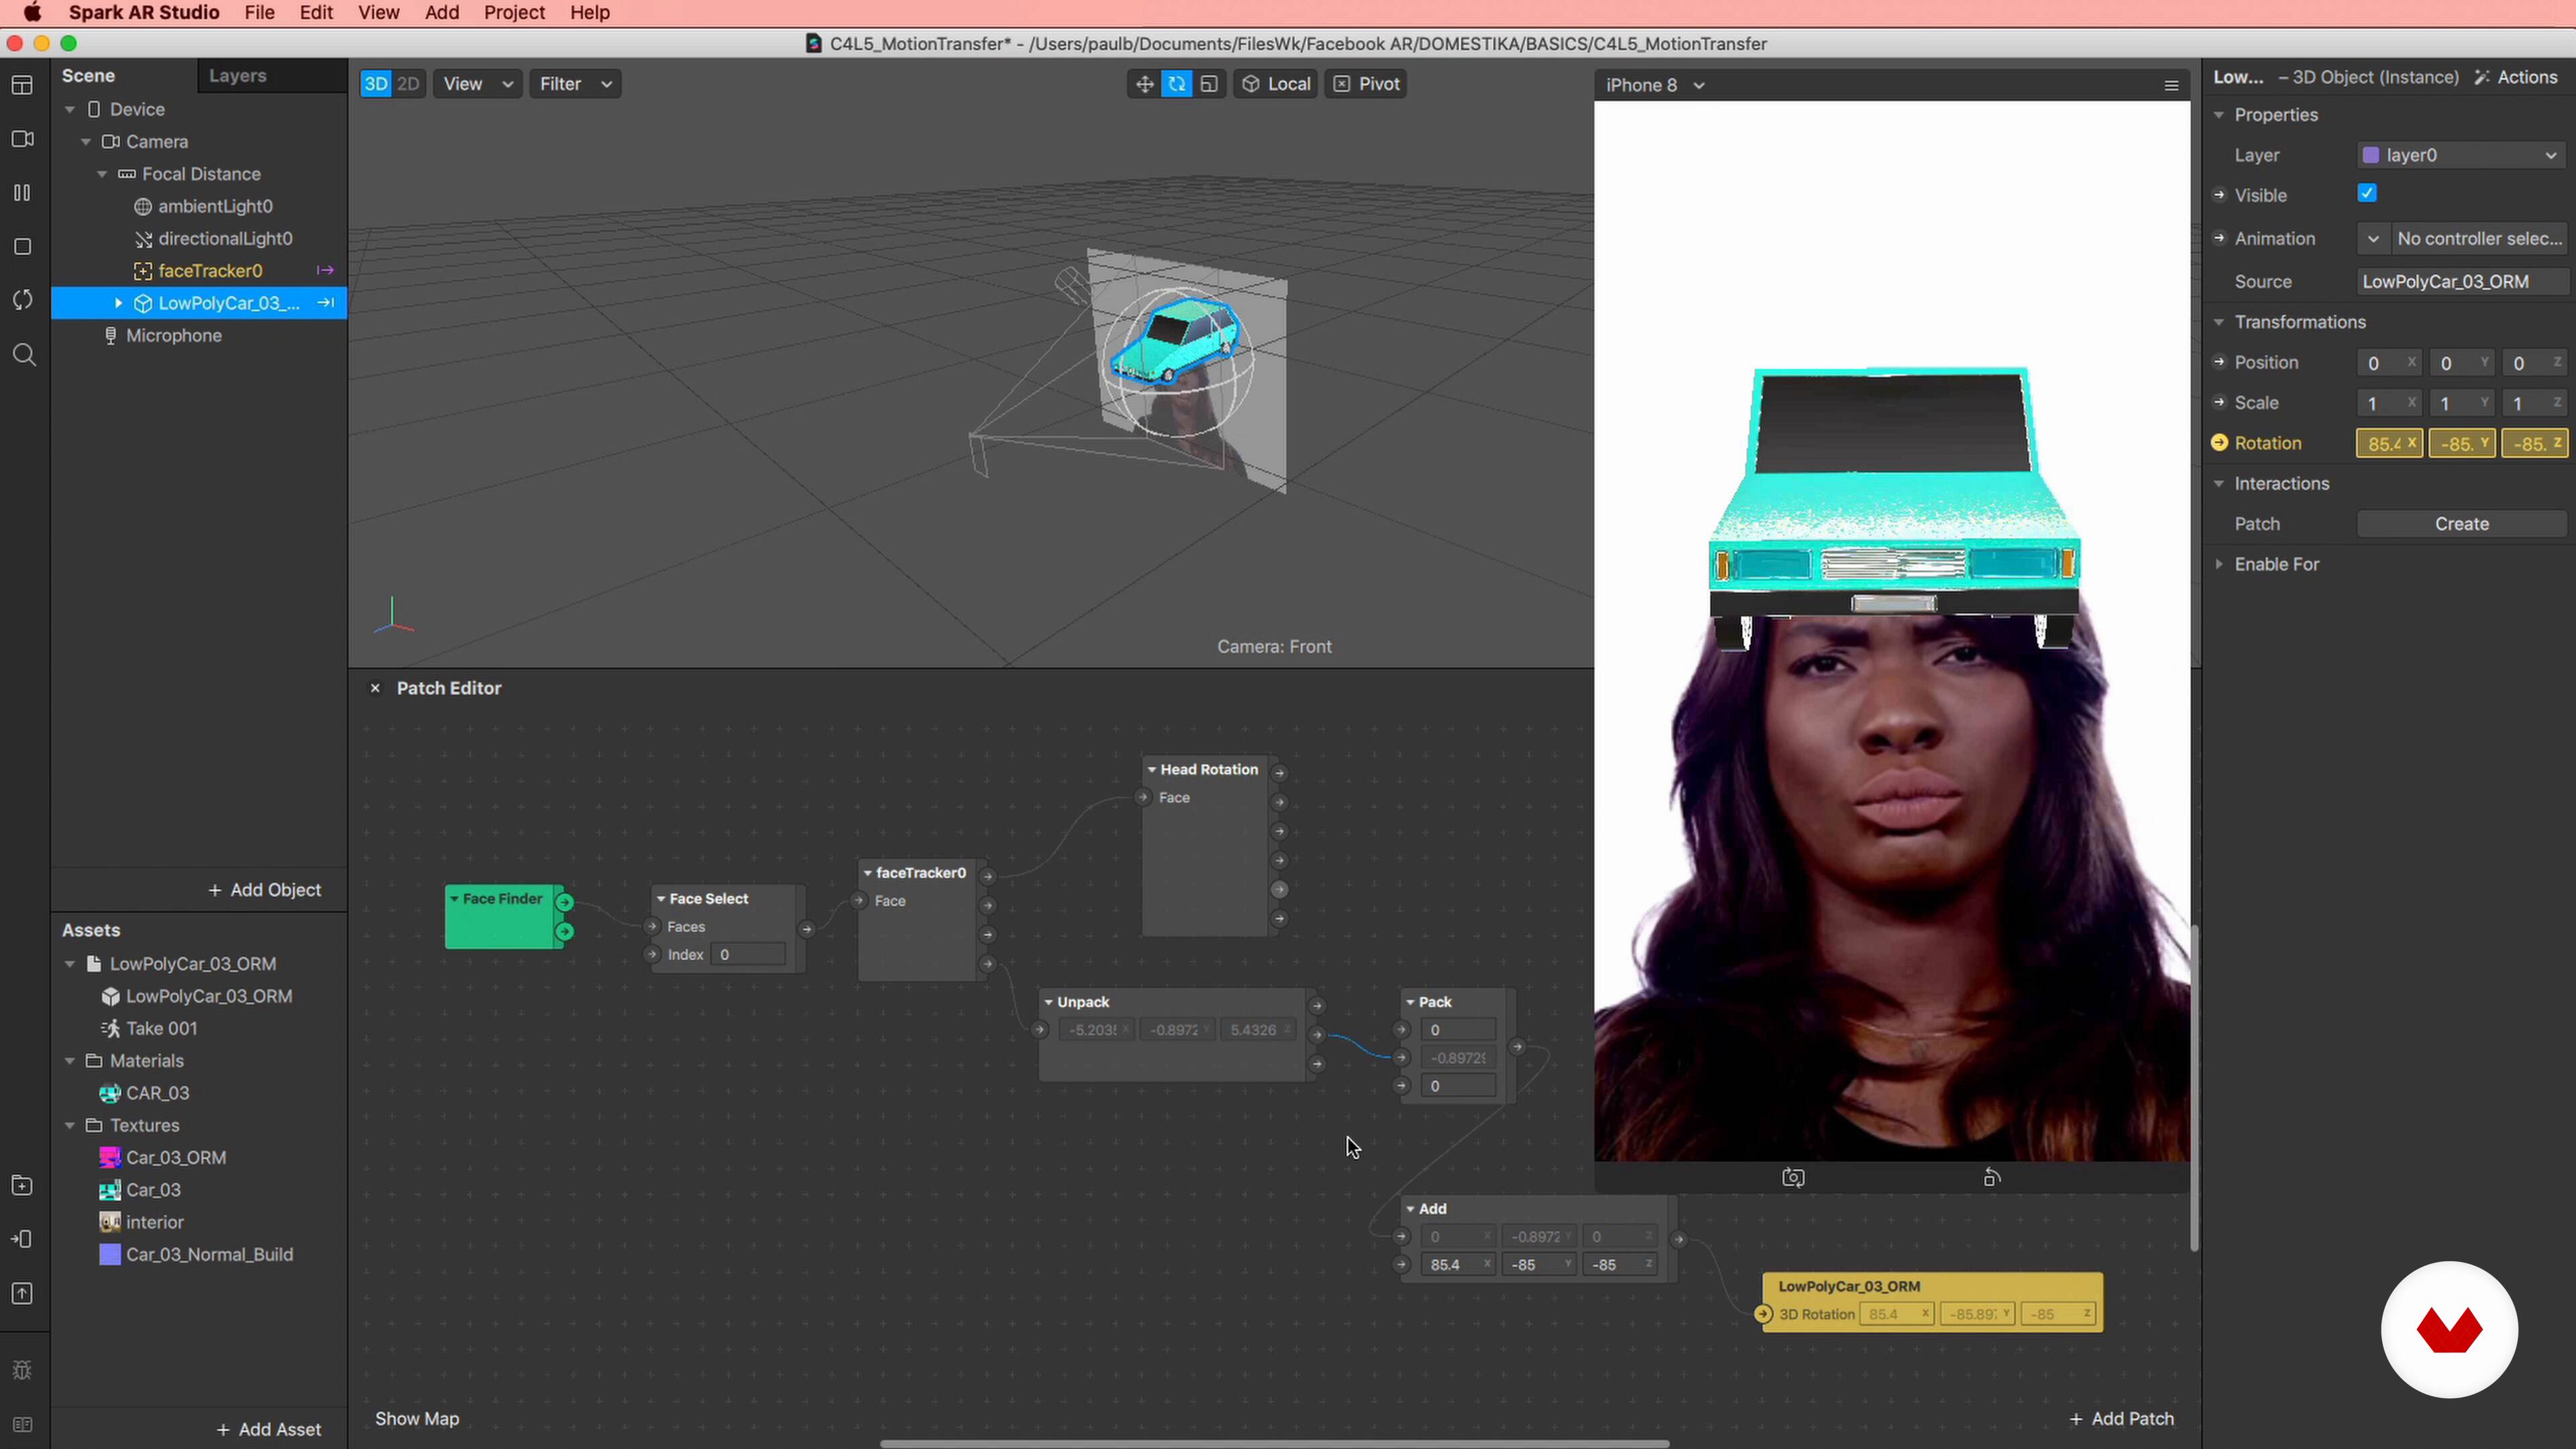Uncheck the Visible checkbox
The image size is (2576, 1449).
(x=2367, y=193)
